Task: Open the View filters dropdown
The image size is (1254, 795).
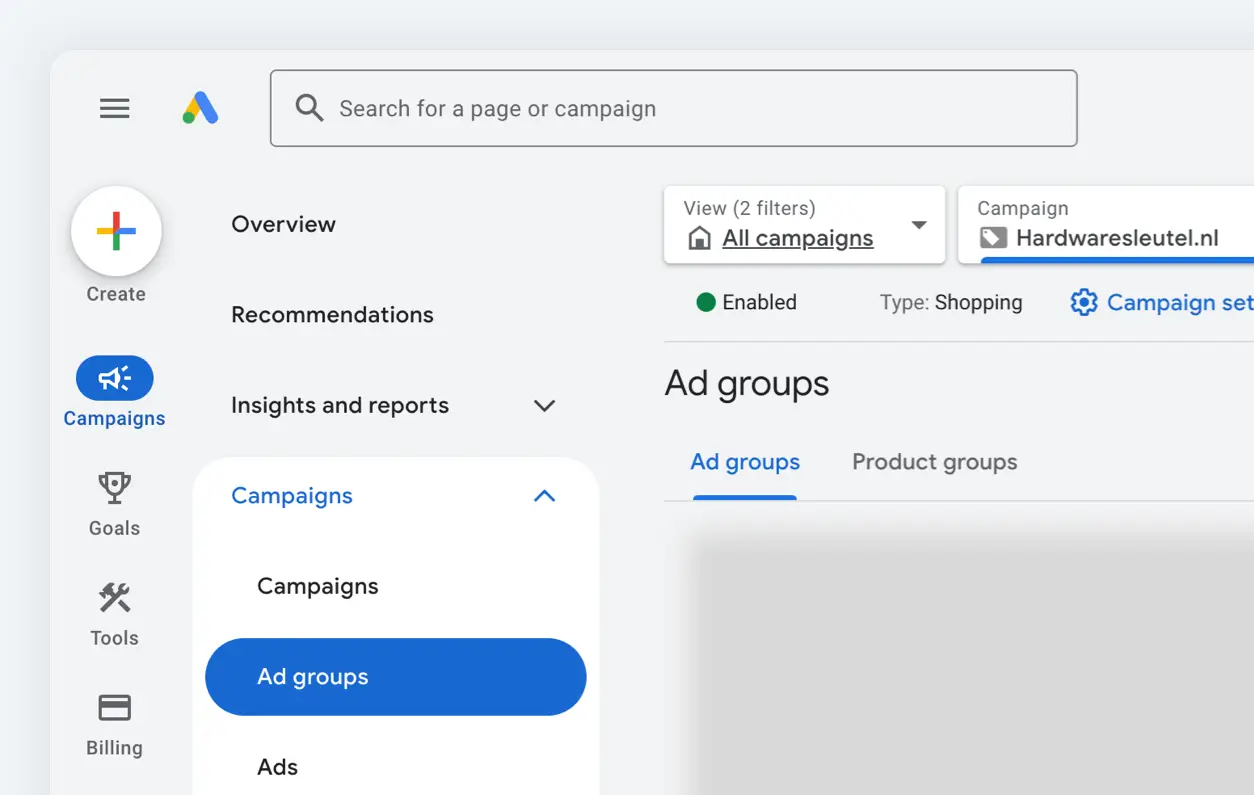Action: pyautogui.click(x=918, y=225)
